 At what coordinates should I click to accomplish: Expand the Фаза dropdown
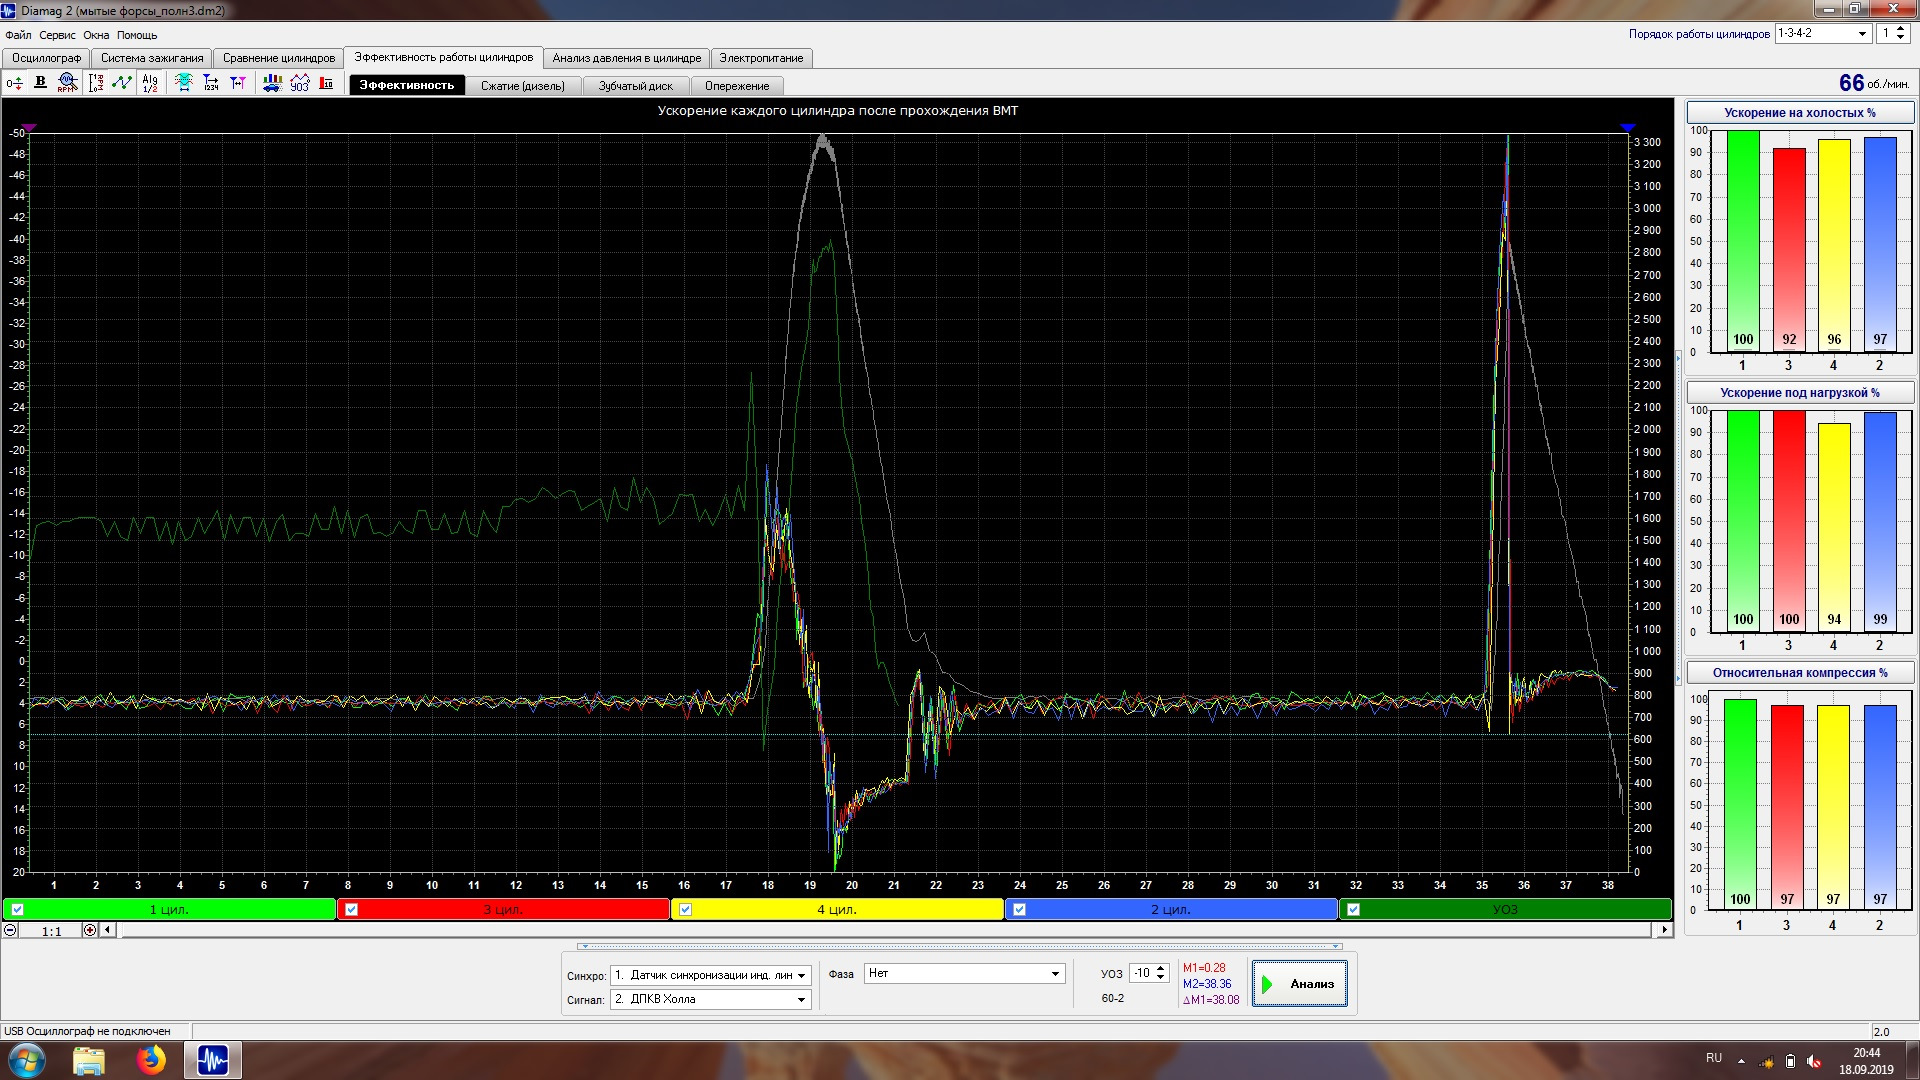[x=1055, y=974]
